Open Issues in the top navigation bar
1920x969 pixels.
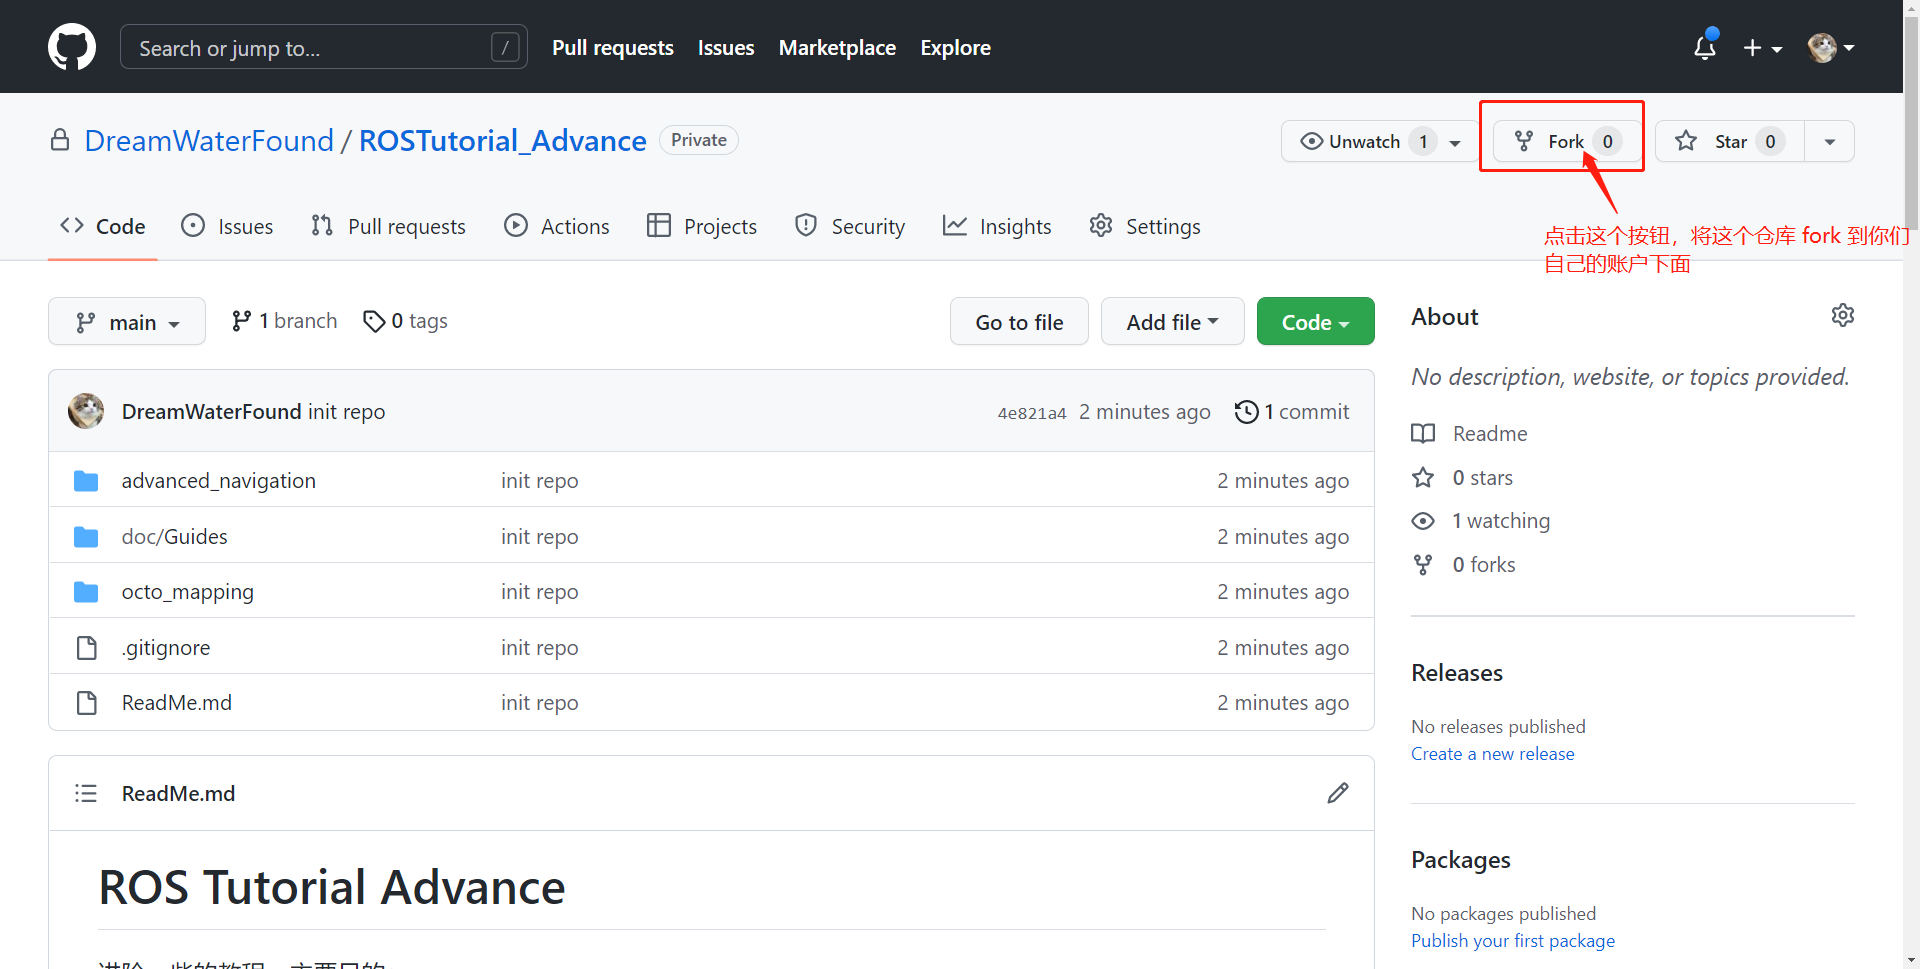(x=726, y=47)
